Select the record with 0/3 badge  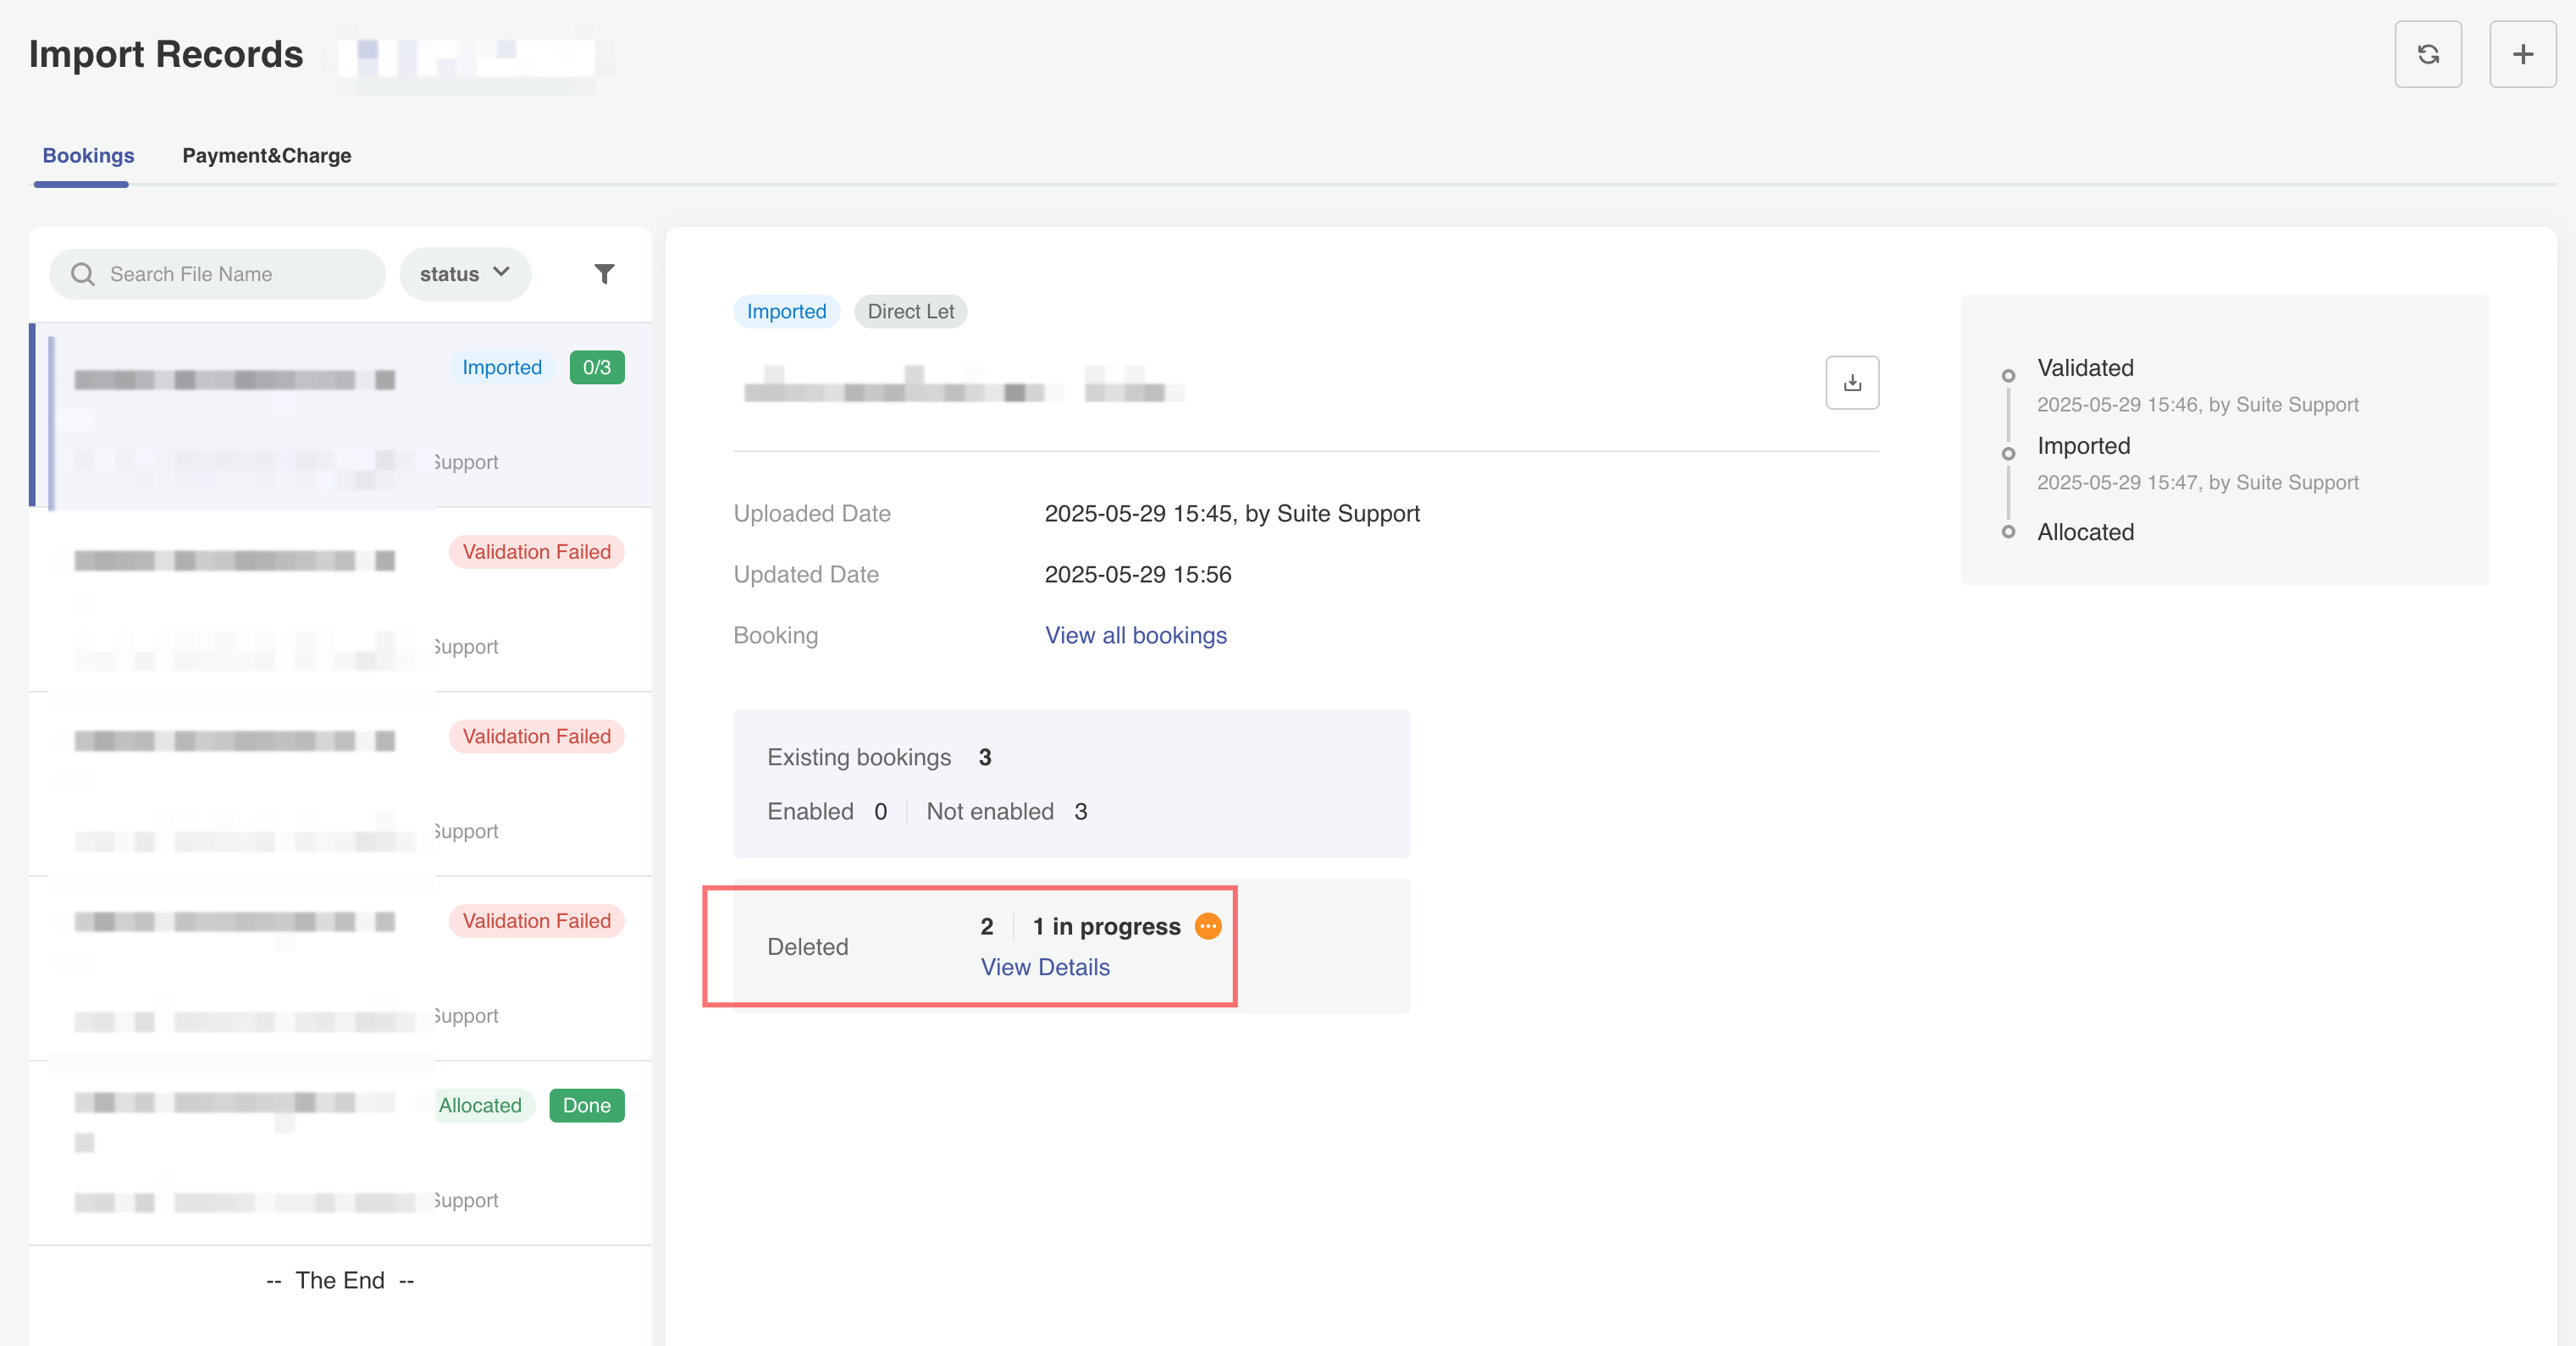tap(340, 414)
